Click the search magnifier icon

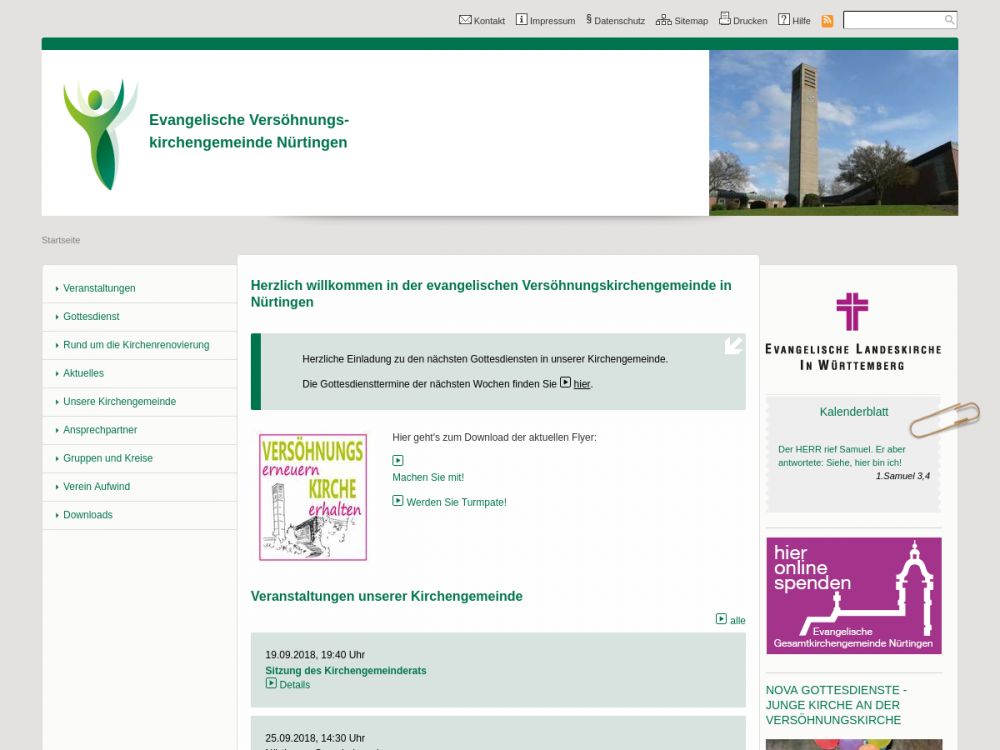(949, 20)
